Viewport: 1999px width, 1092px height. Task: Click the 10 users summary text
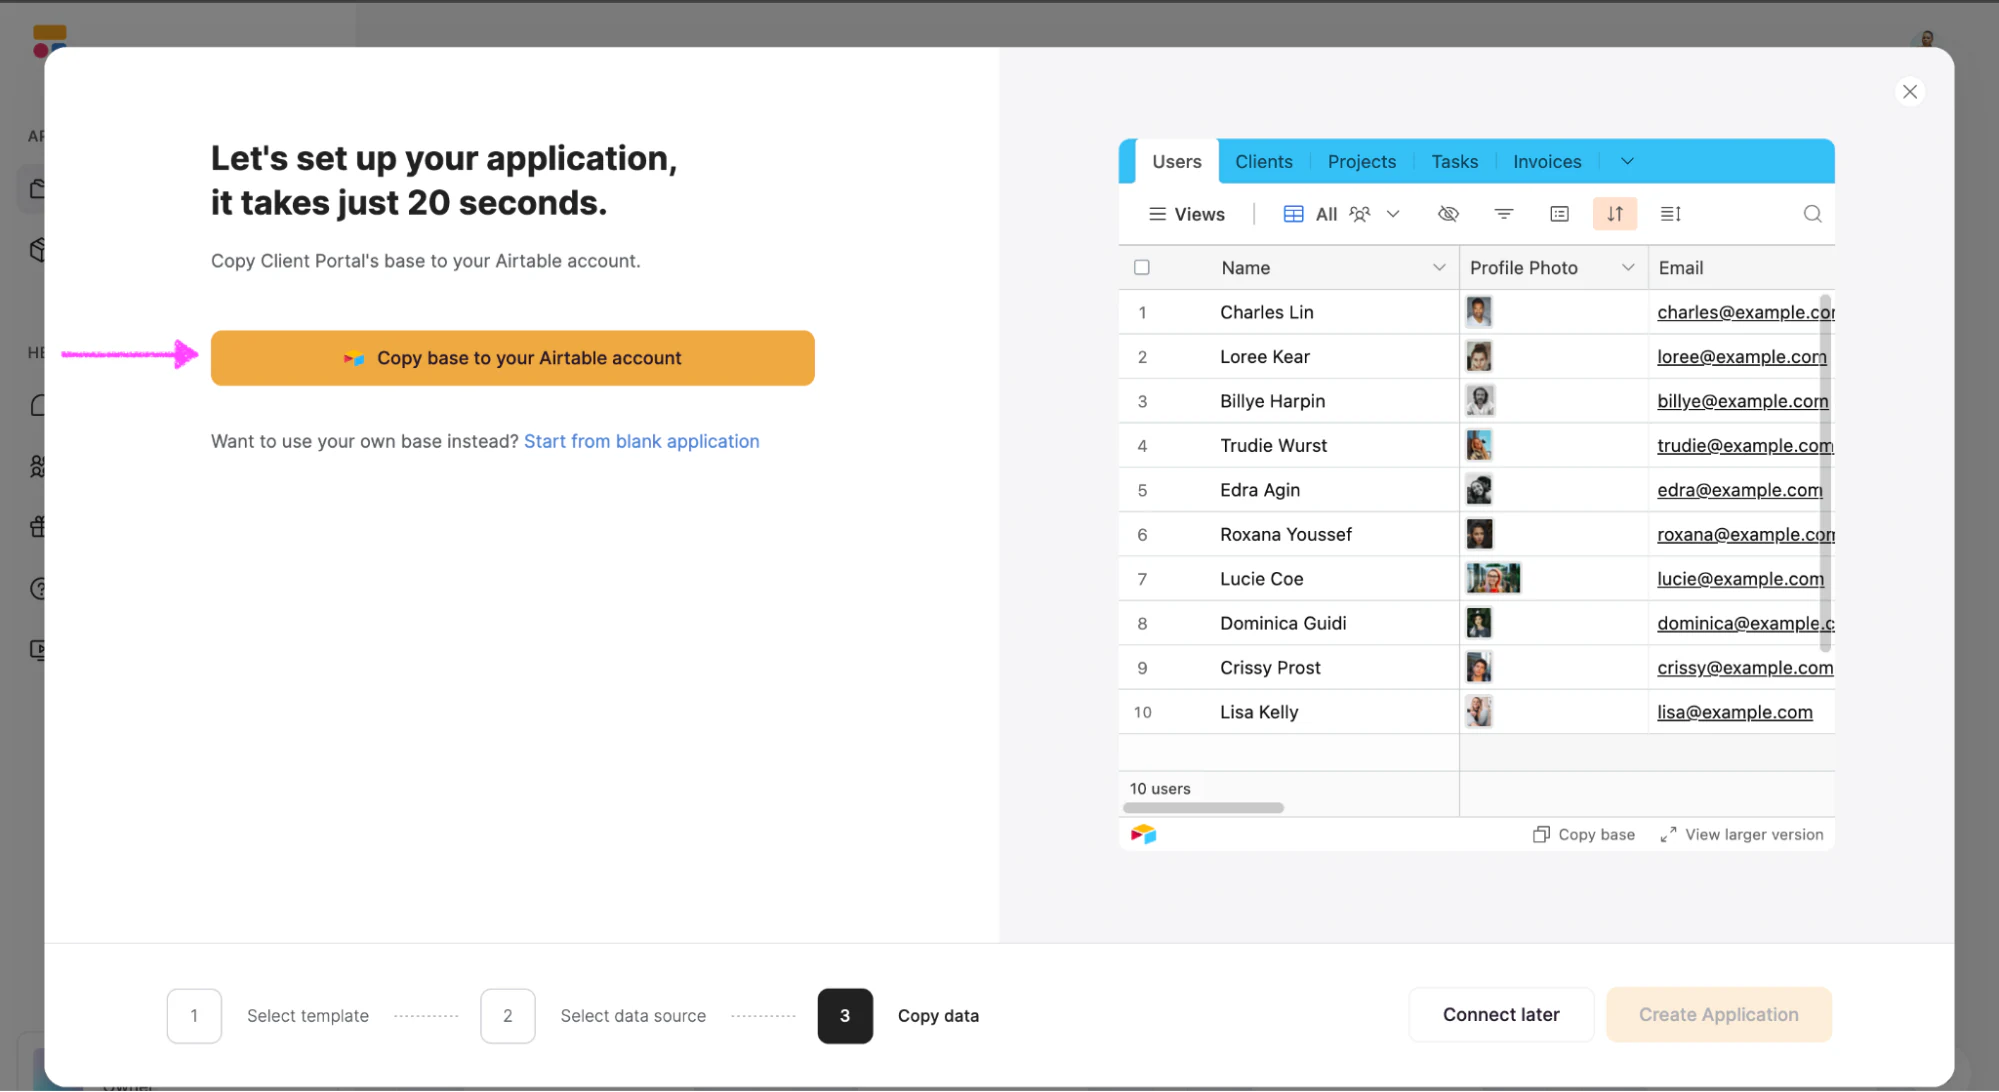tap(1159, 789)
